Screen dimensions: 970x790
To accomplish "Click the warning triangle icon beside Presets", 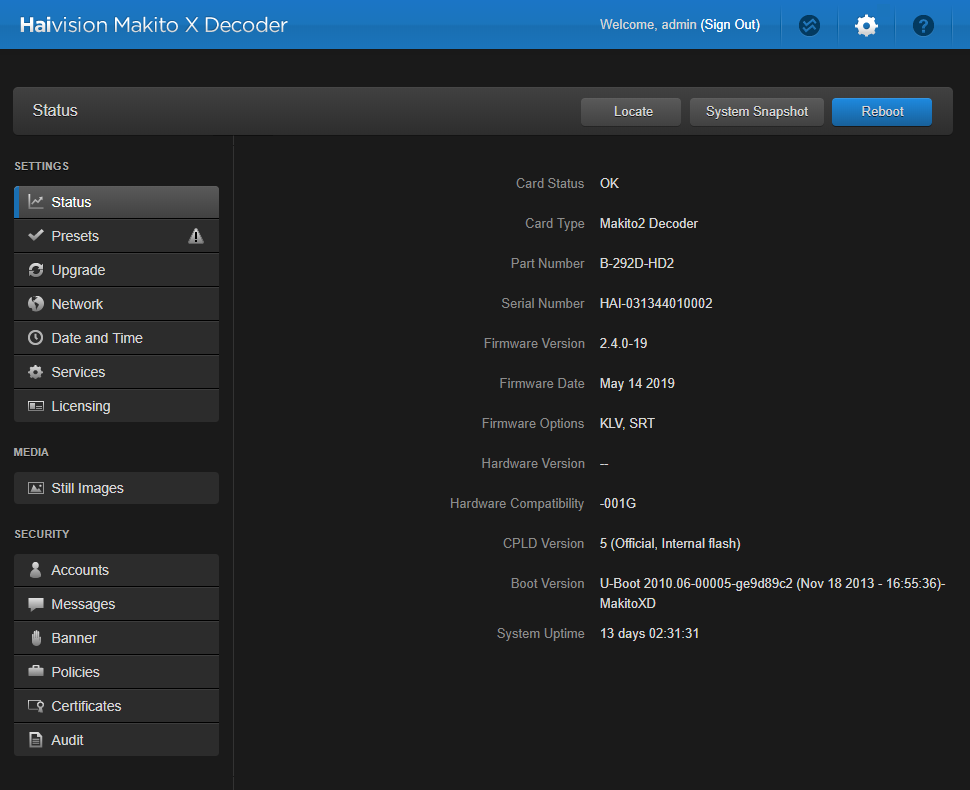I will point(196,236).
